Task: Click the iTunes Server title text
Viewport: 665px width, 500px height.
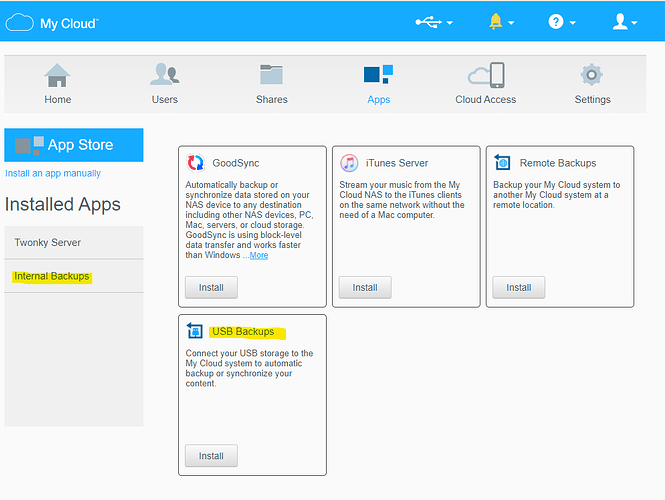Action: point(397,163)
